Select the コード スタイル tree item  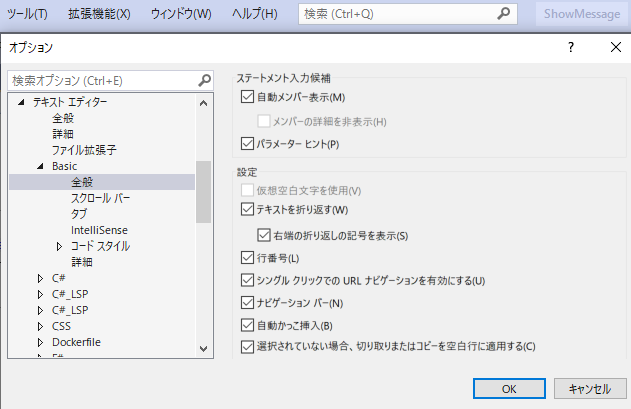pyautogui.click(x=101, y=246)
